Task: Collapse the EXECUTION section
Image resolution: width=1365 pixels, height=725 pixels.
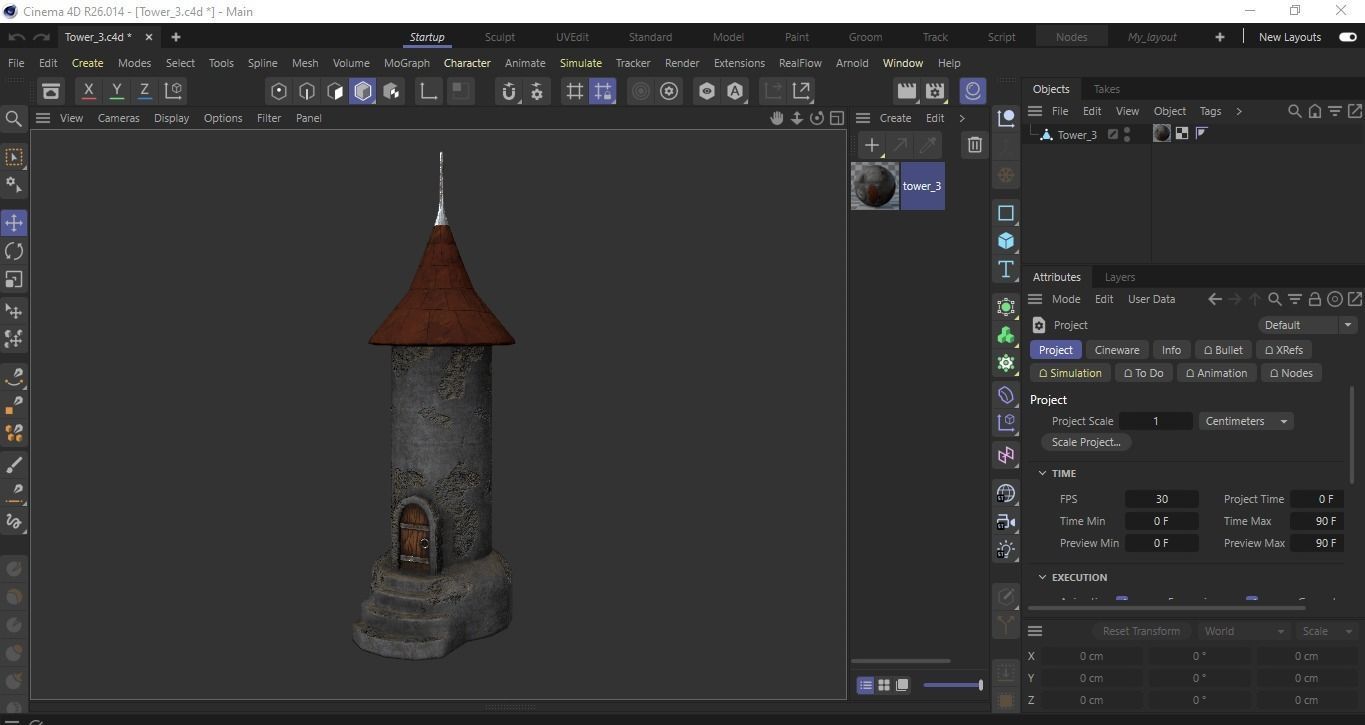Action: (x=1042, y=577)
